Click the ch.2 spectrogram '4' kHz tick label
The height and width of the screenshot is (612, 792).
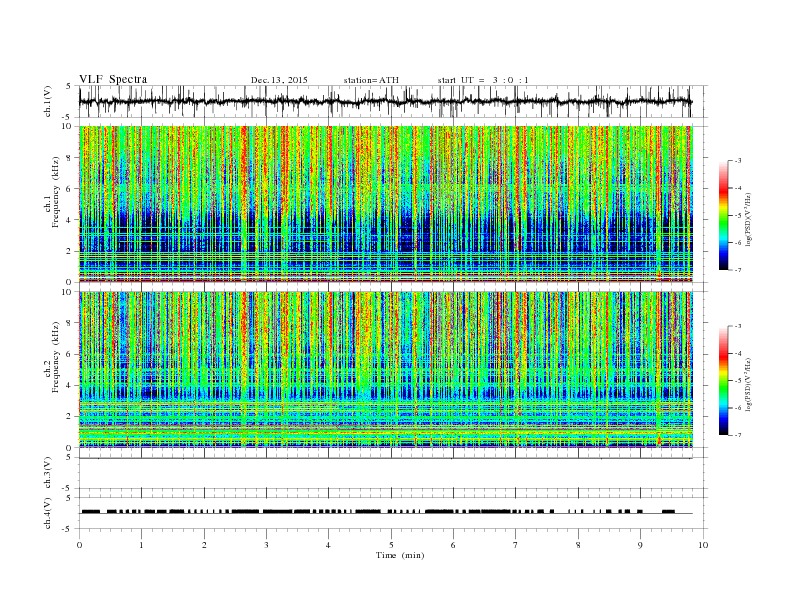coord(70,386)
